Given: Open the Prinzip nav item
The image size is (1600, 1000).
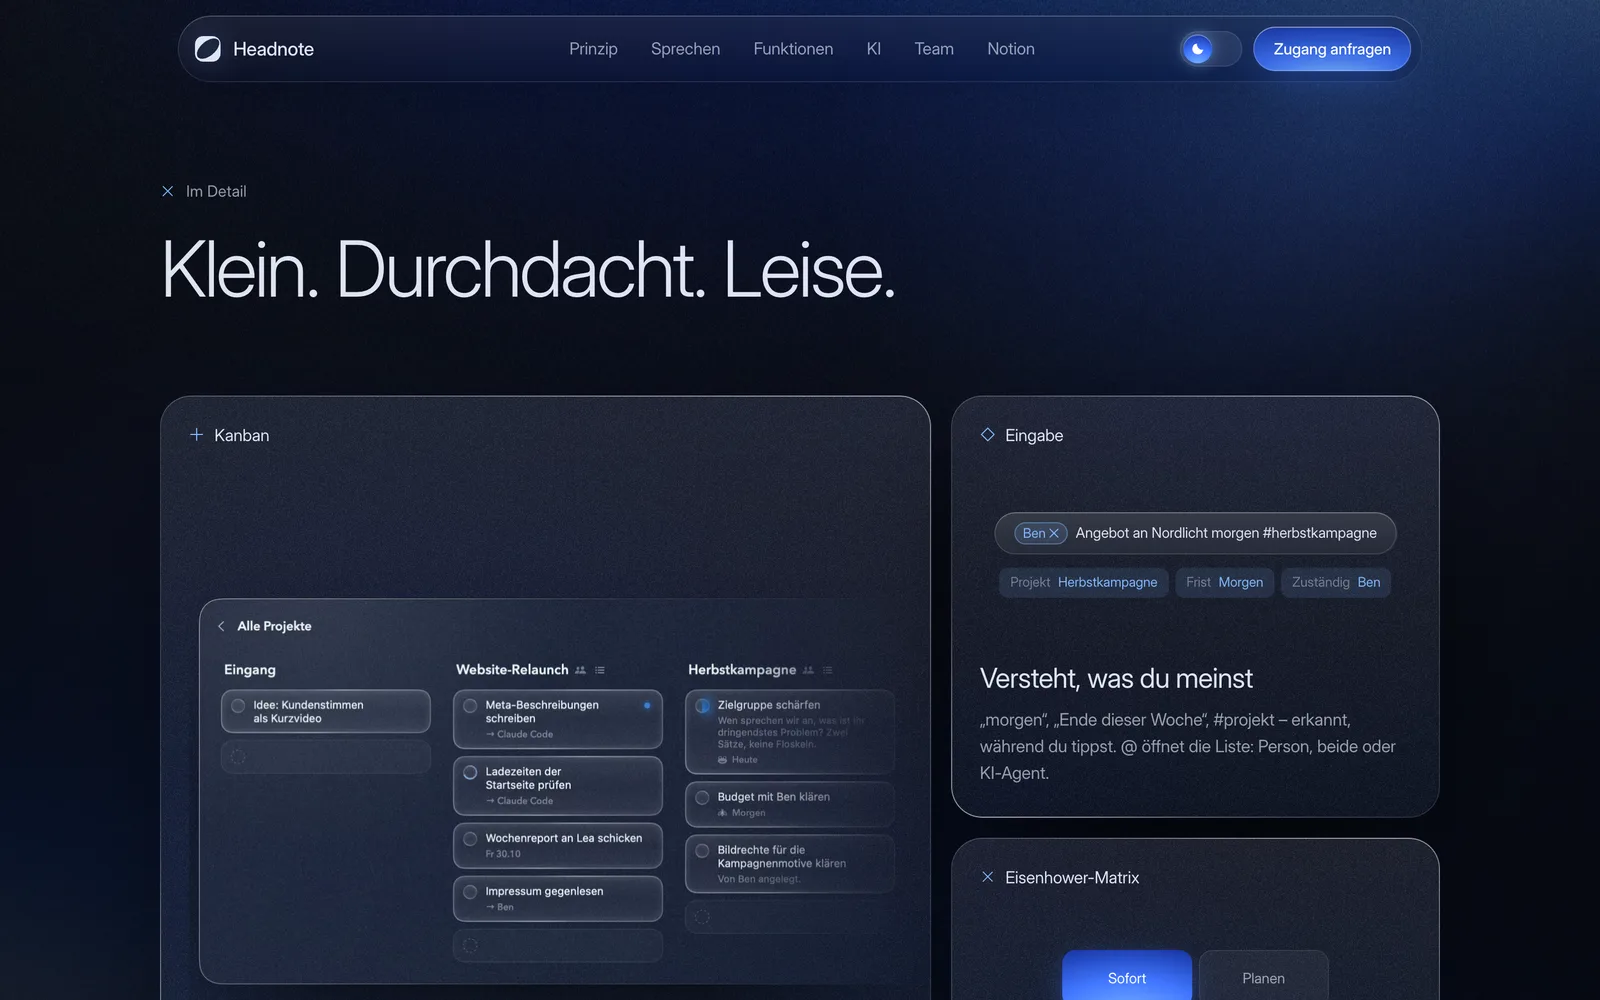Looking at the screenshot, I should (x=593, y=49).
